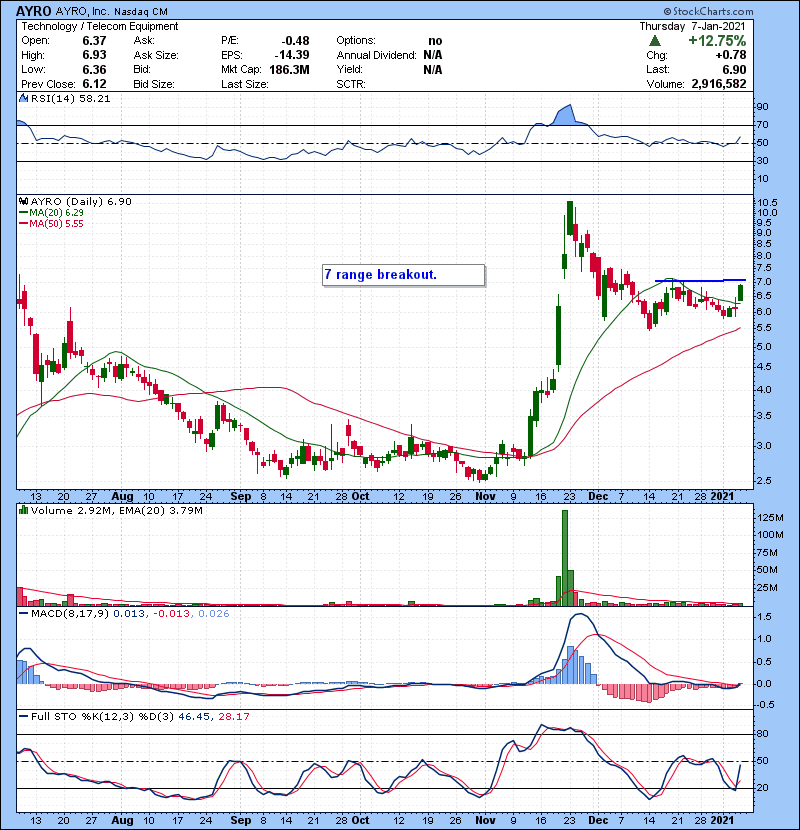800x830 pixels.
Task: Select the MA(50) 5.55 legend entry
Action: click(x=51, y=223)
